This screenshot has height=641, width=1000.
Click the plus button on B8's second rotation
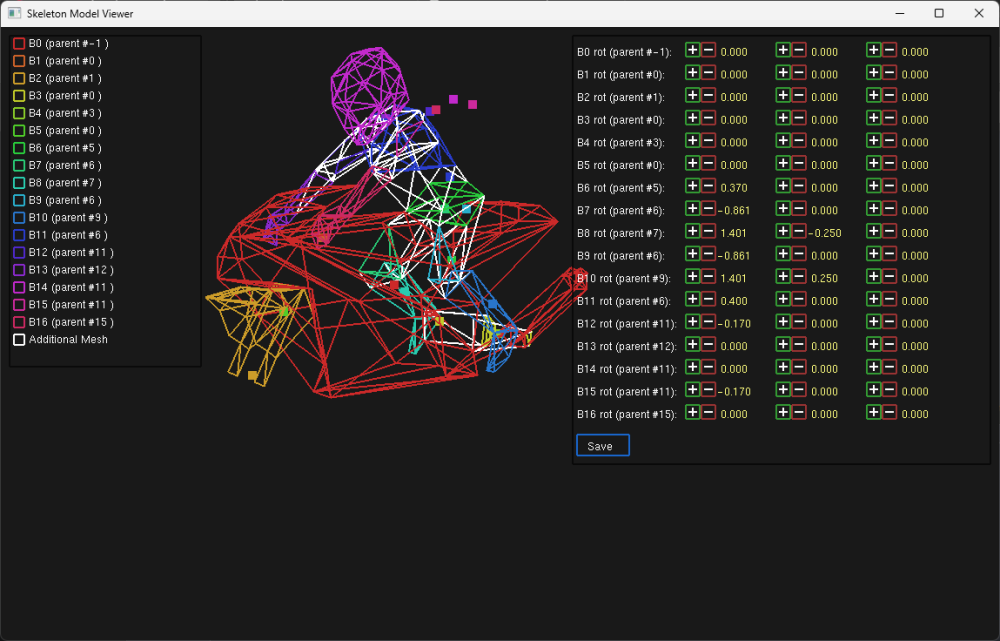[782, 232]
